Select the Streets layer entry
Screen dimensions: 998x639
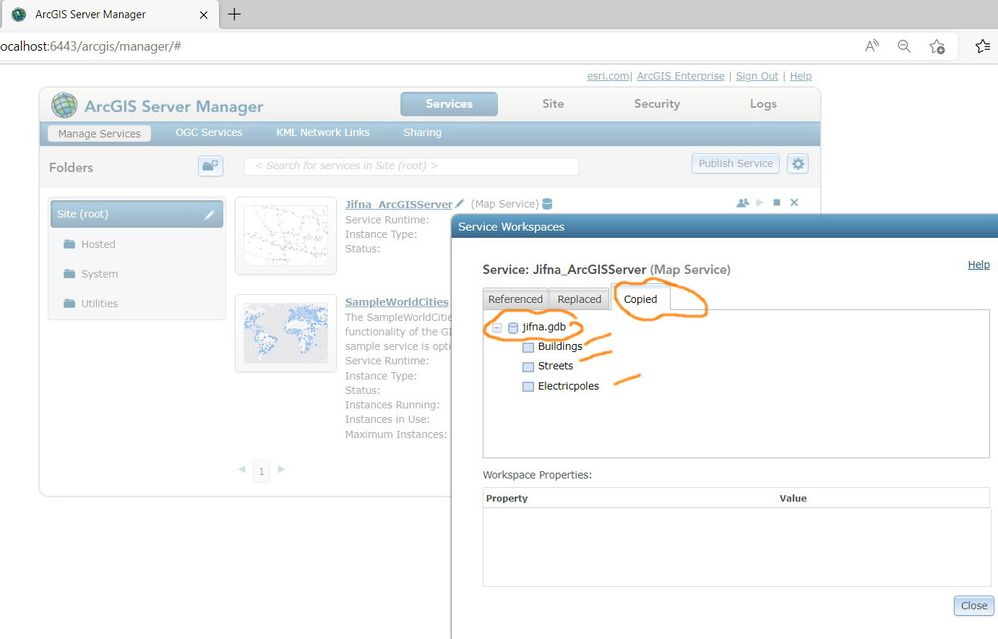click(x=555, y=366)
